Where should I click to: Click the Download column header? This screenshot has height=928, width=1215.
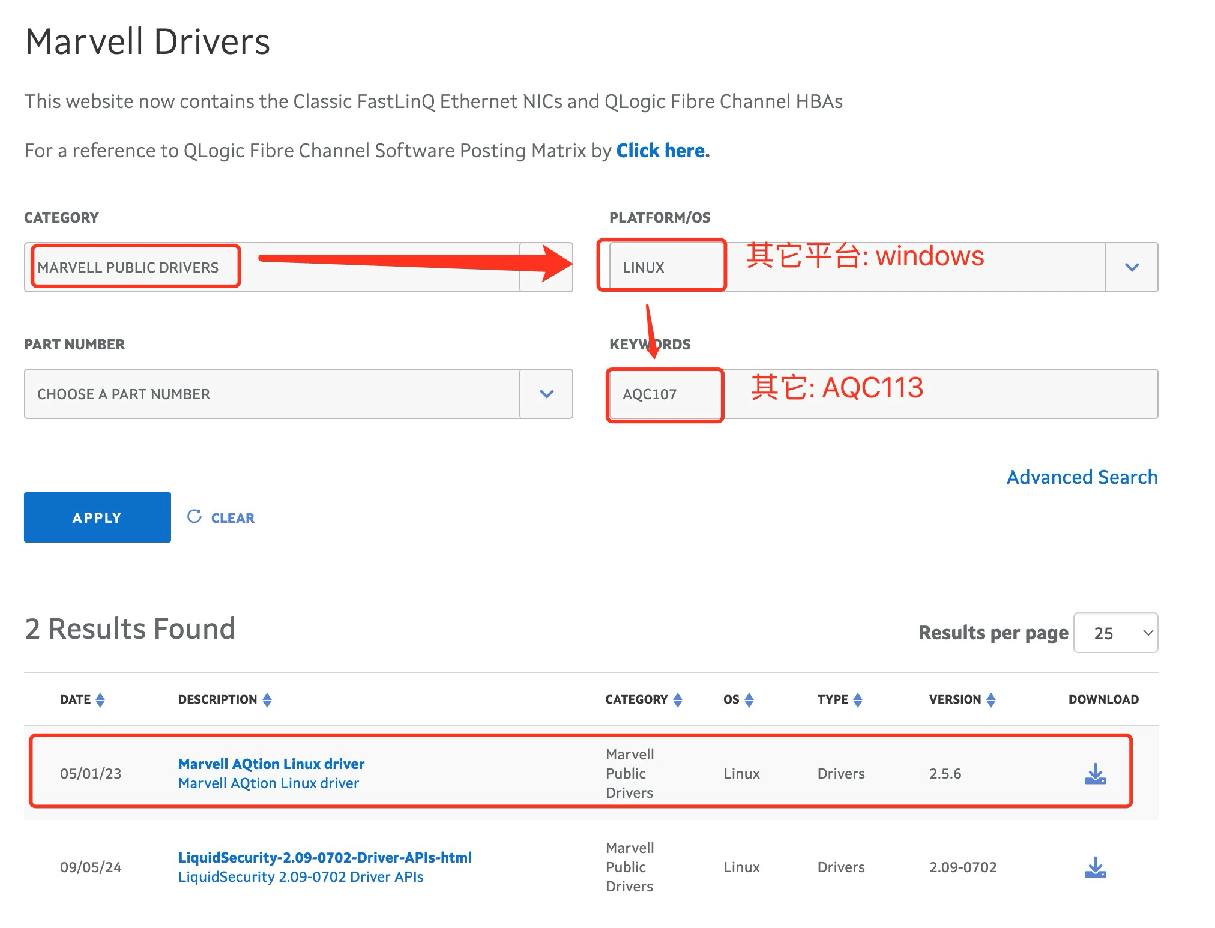(1104, 700)
